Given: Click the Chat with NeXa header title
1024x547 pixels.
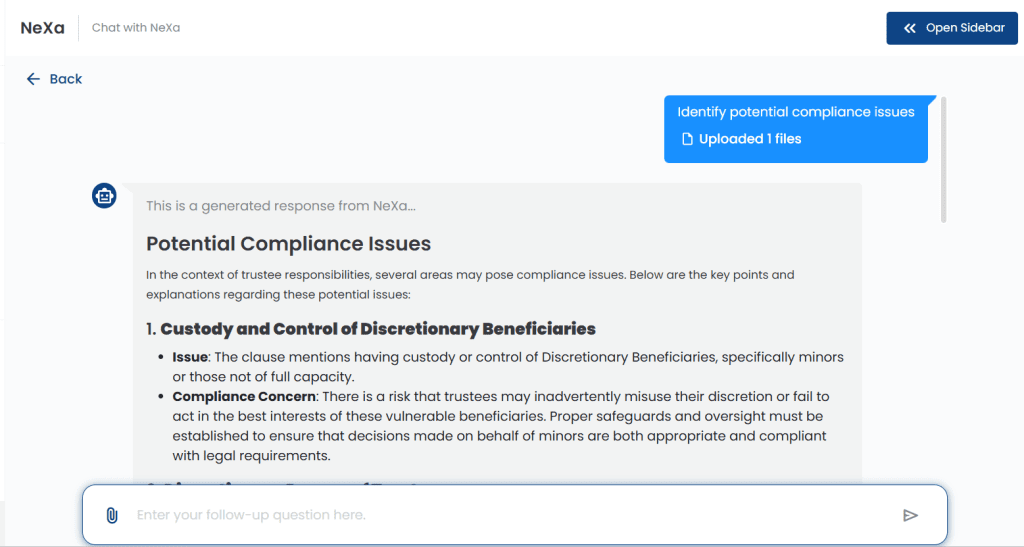Looking at the screenshot, I should [x=136, y=28].
